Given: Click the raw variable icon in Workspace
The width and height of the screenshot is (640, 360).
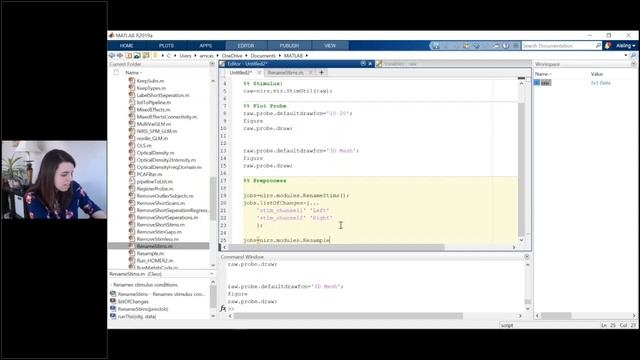Looking at the screenshot, I should [537, 82].
